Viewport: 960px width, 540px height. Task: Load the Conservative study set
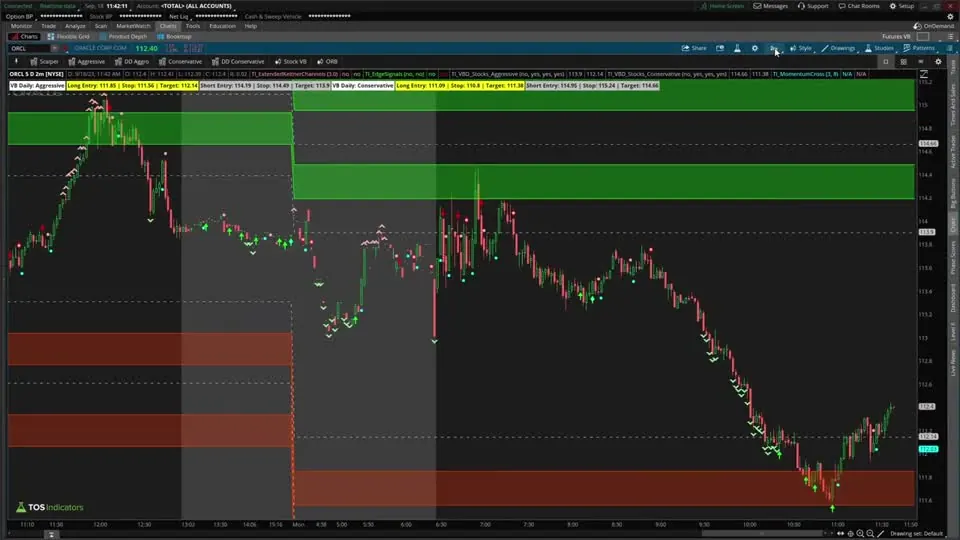[x=180, y=62]
